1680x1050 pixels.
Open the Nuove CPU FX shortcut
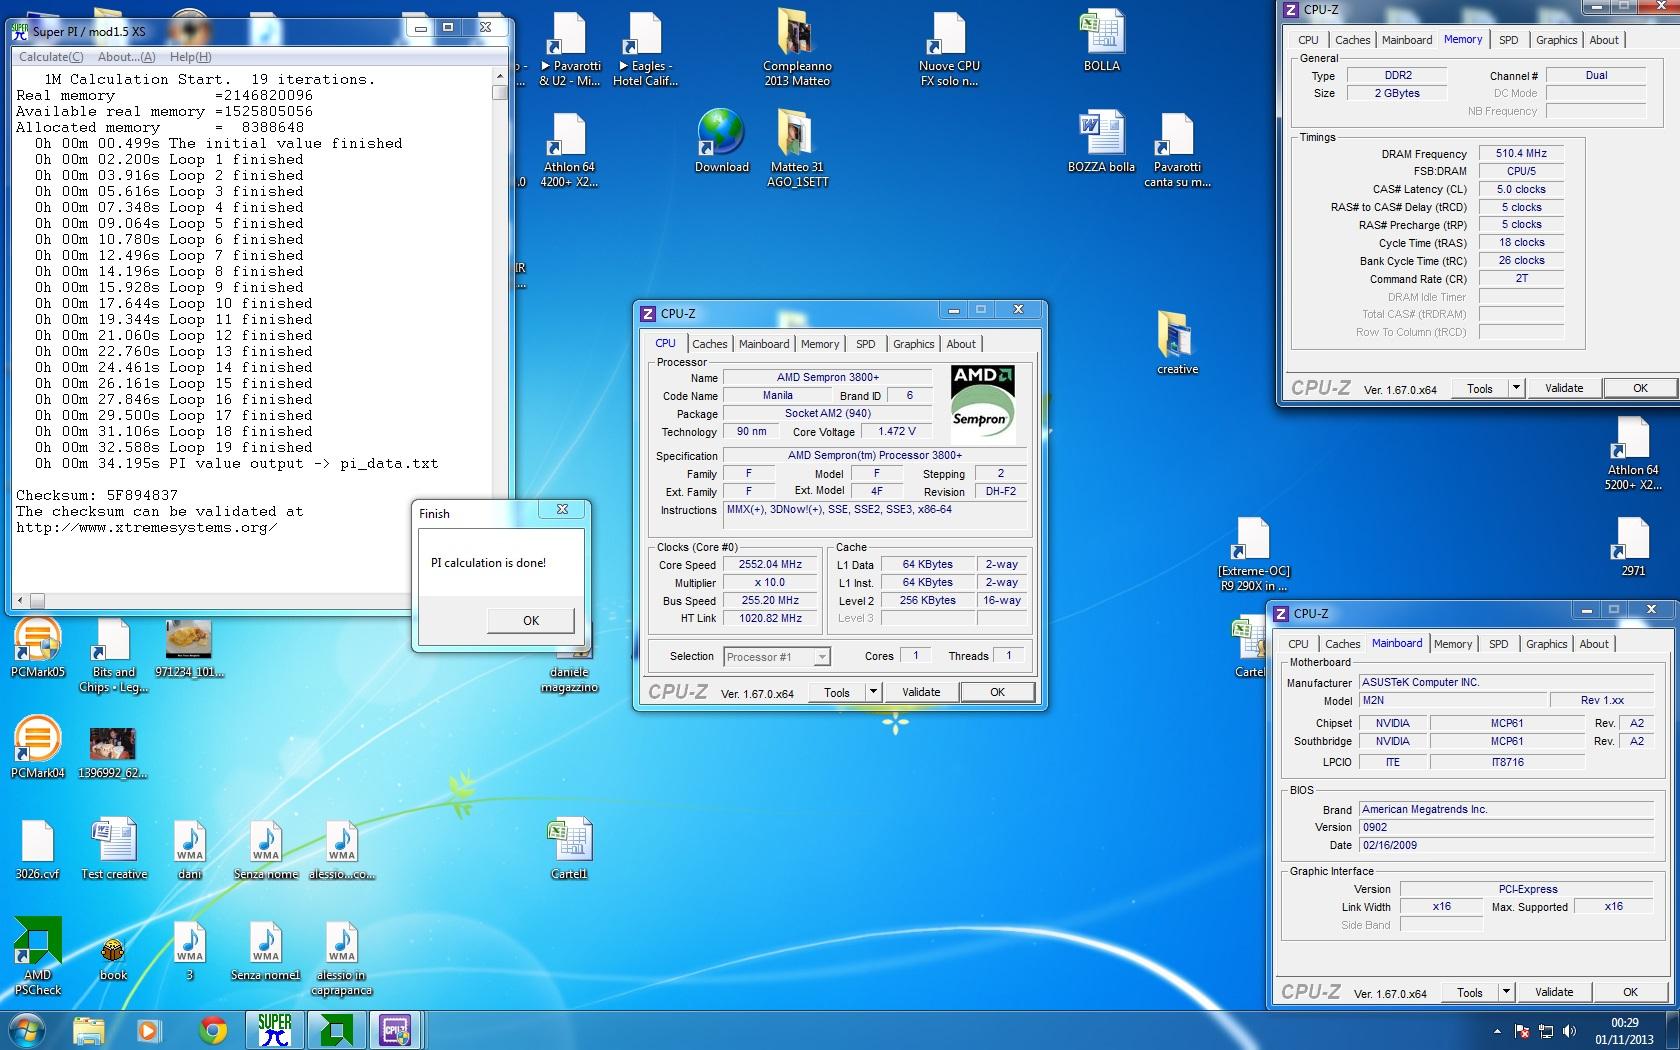[949, 47]
